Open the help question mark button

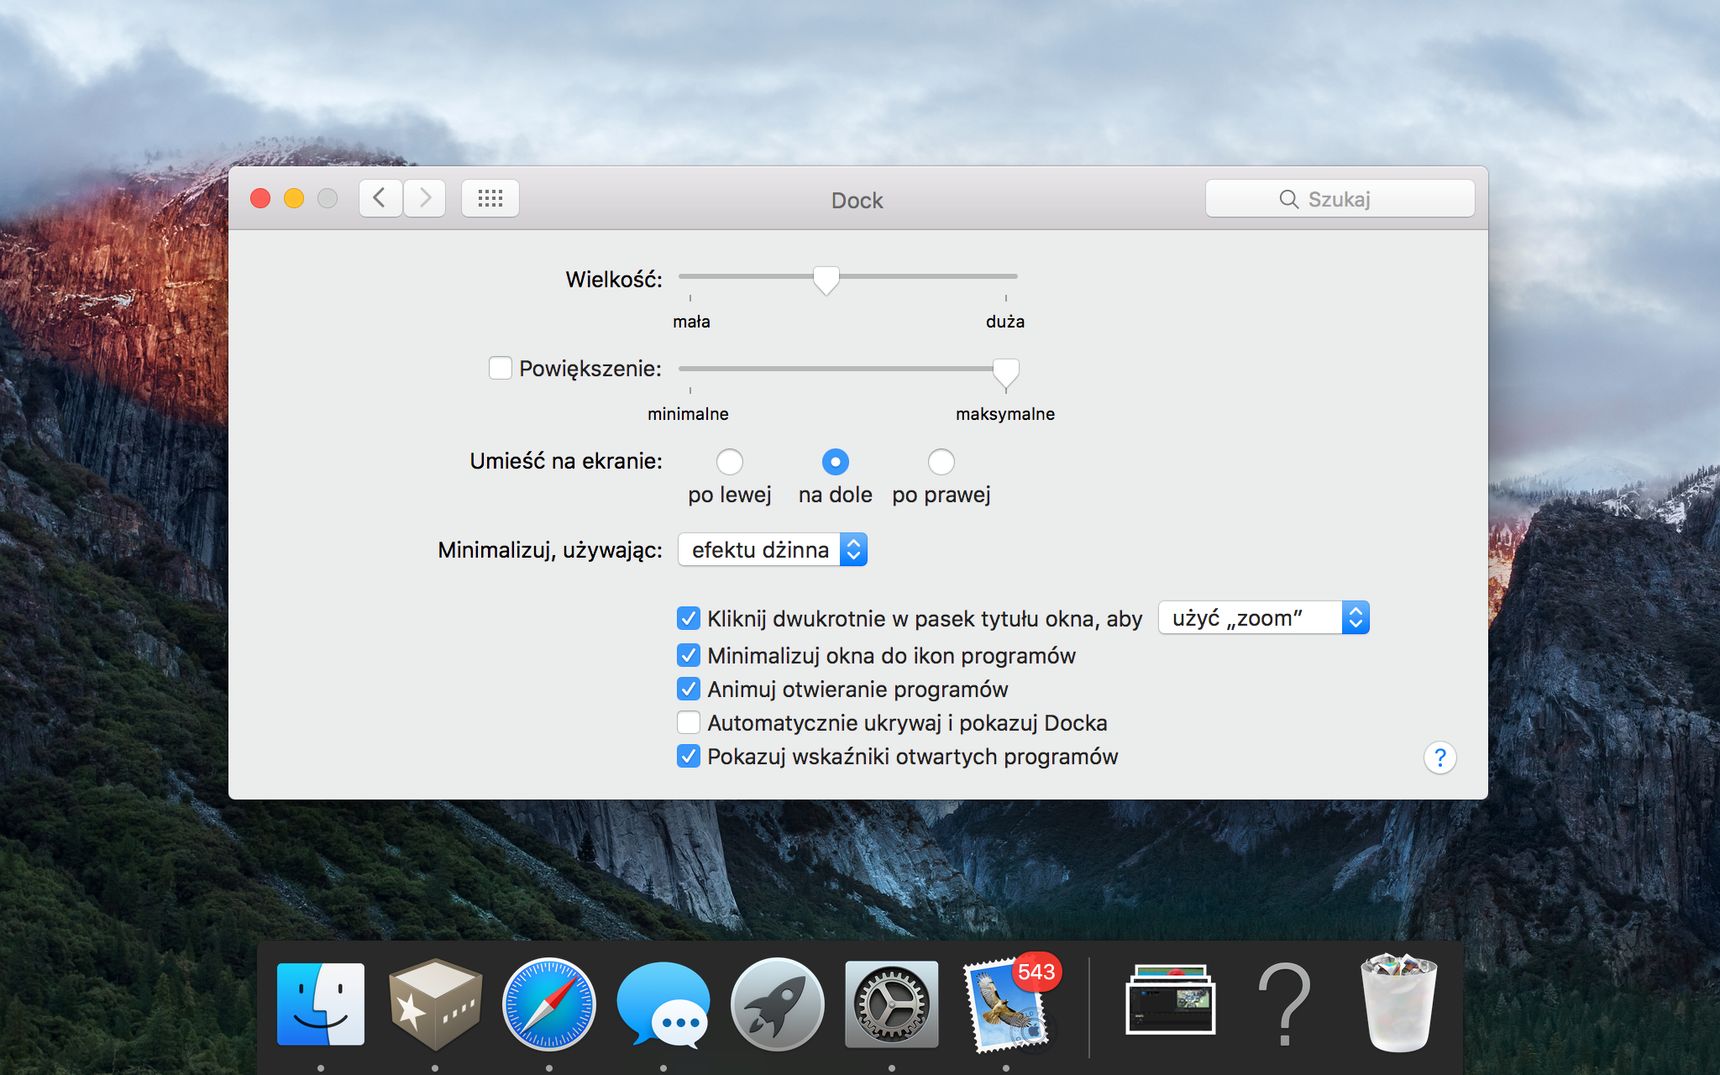[x=1439, y=758]
